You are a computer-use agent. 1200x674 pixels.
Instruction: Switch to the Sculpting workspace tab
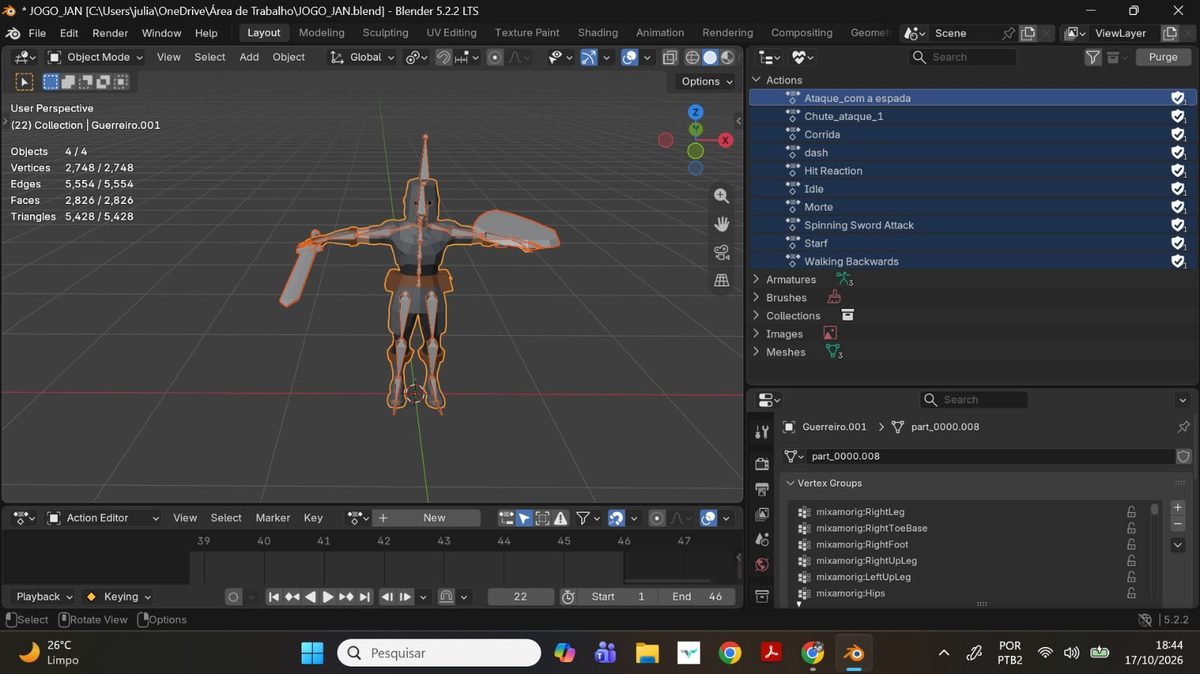[385, 33]
